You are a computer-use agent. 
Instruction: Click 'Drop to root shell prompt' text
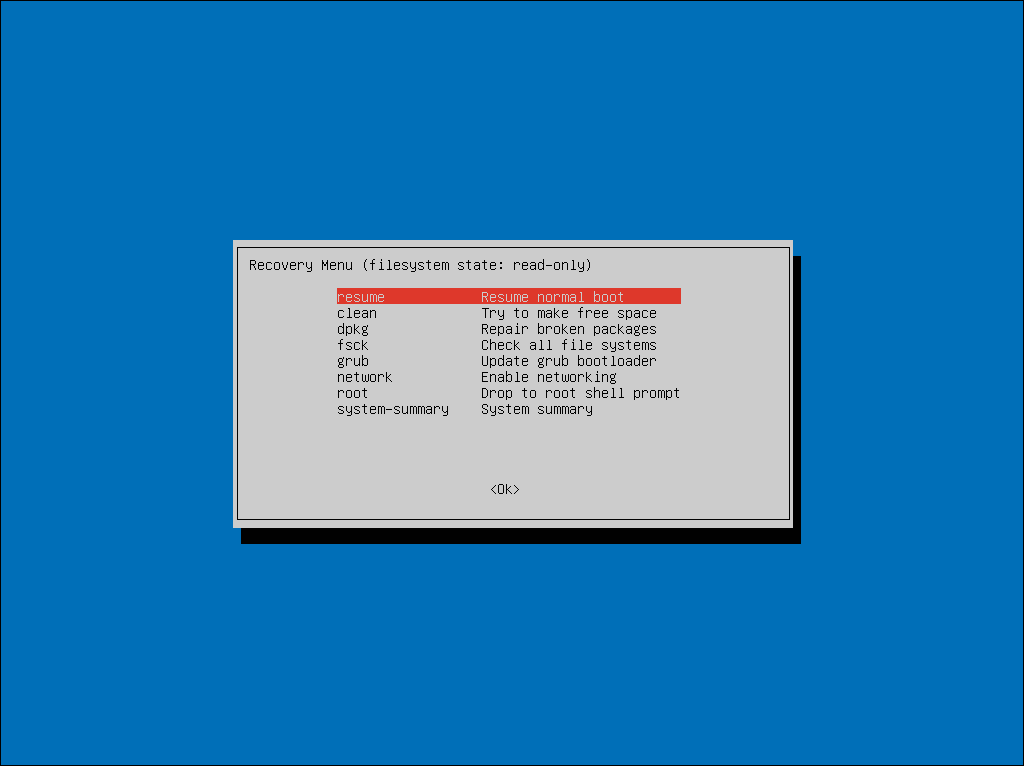(x=580, y=393)
